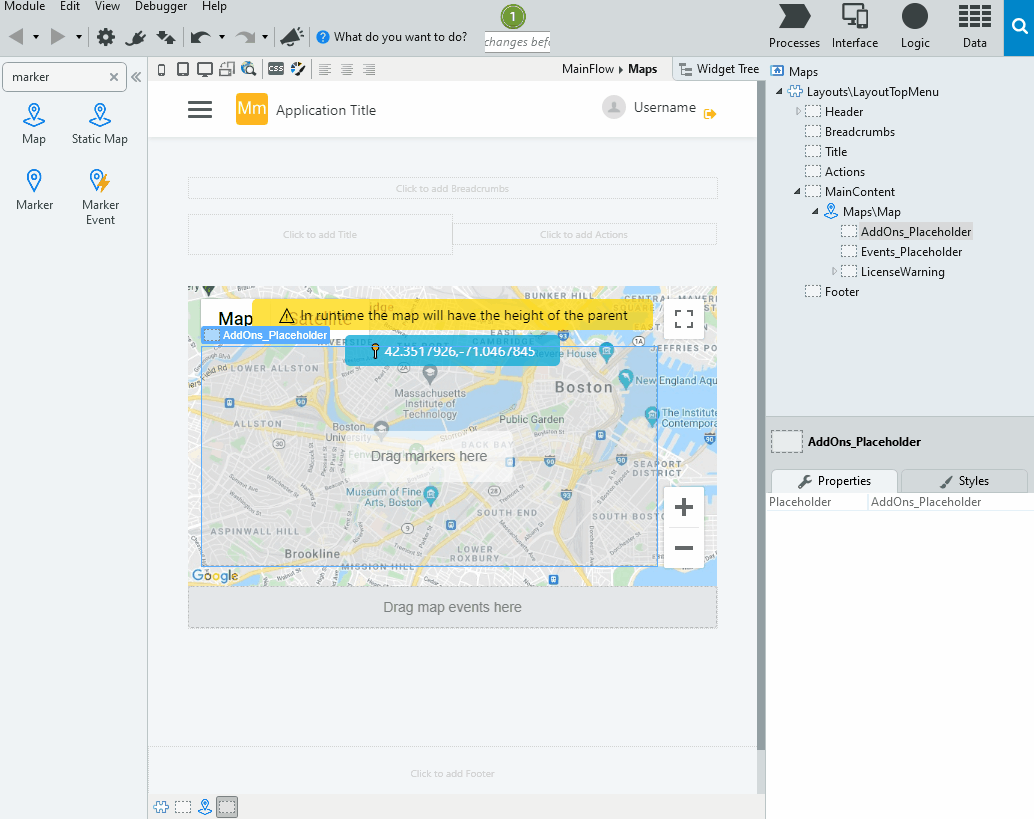The height and width of the screenshot is (819, 1034).
Task: Select the Static Map widget
Action: (99, 120)
